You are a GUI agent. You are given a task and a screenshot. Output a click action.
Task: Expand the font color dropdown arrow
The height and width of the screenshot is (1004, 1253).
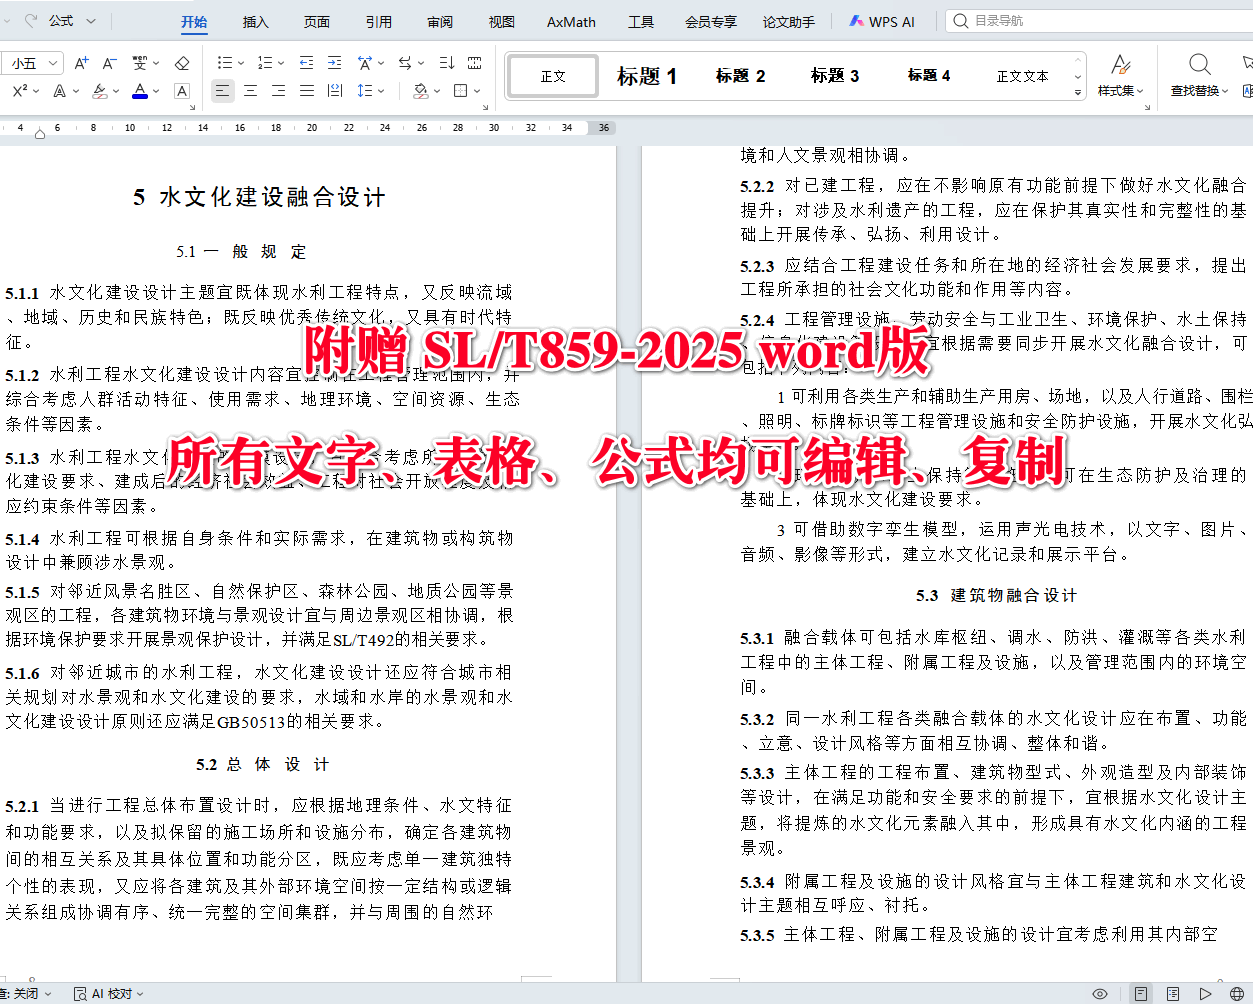click(157, 91)
